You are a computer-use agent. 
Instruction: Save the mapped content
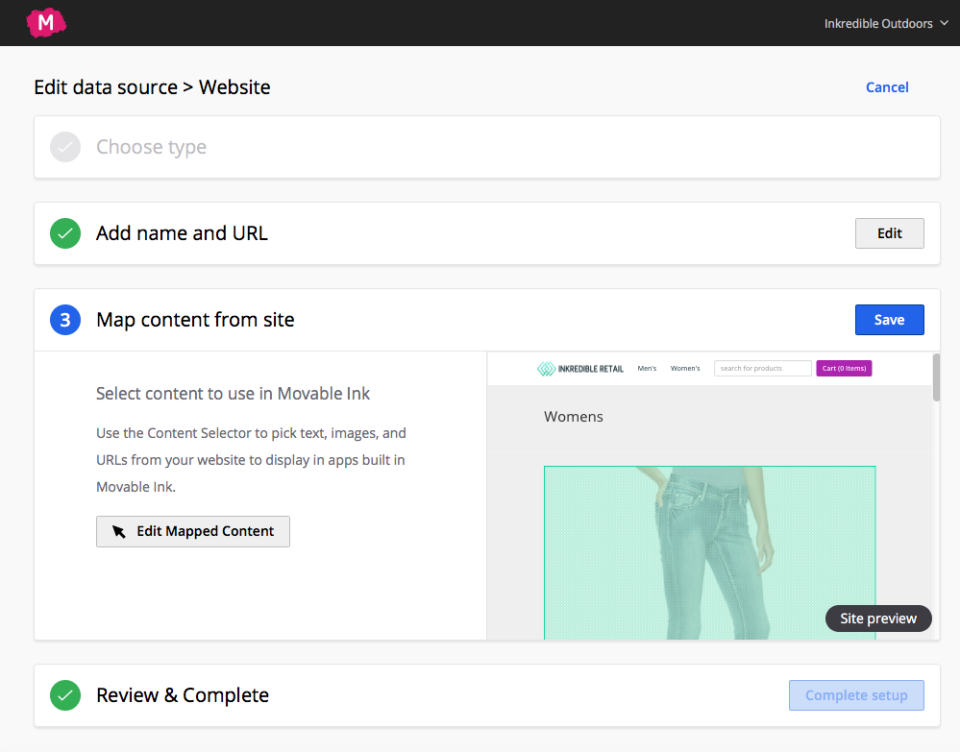pos(889,319)
